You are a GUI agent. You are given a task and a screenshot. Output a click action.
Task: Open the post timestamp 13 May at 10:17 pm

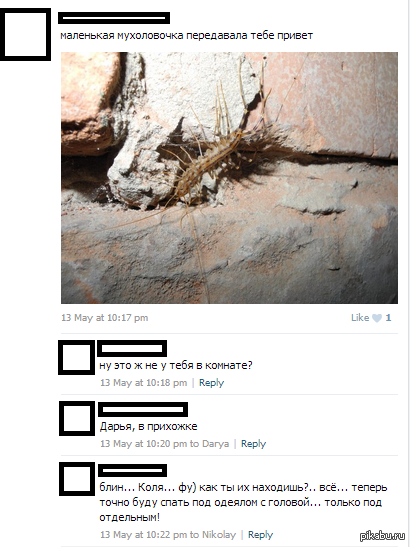(105, 318)
